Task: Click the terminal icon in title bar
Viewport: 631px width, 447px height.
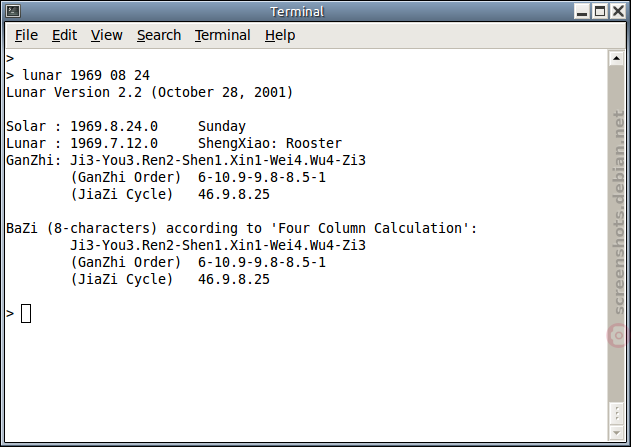Action: point(13,11)
